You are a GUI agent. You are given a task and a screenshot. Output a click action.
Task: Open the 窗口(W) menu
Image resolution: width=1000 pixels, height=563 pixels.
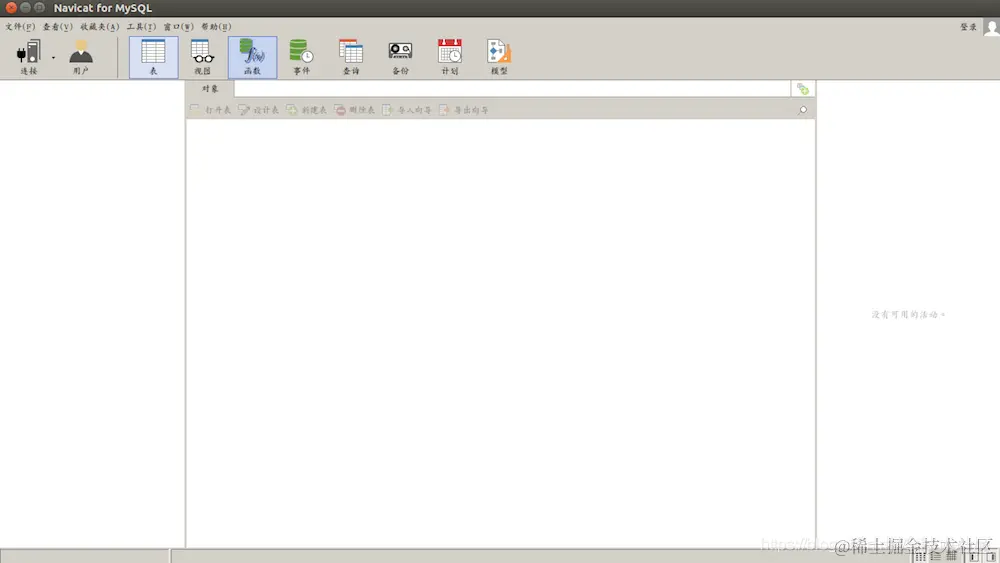pos(179,27)
